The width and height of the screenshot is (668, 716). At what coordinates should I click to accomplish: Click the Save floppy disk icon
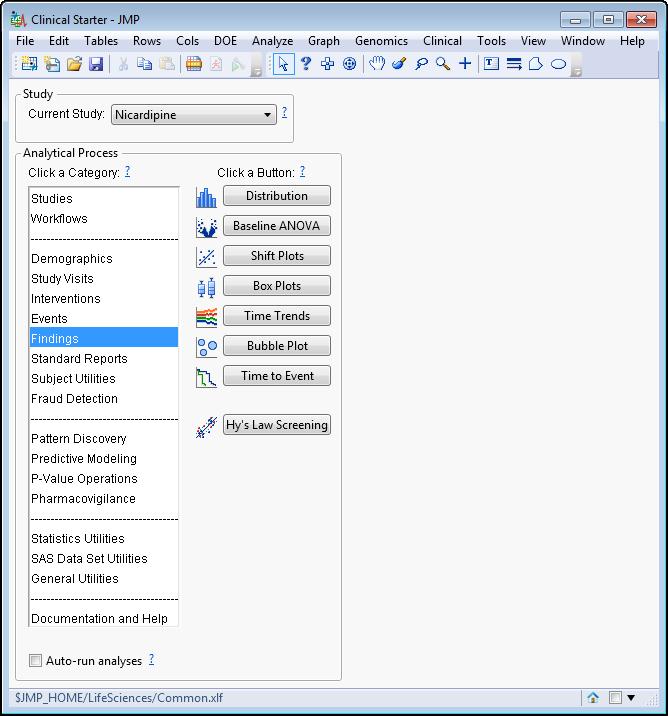[96, 63]
